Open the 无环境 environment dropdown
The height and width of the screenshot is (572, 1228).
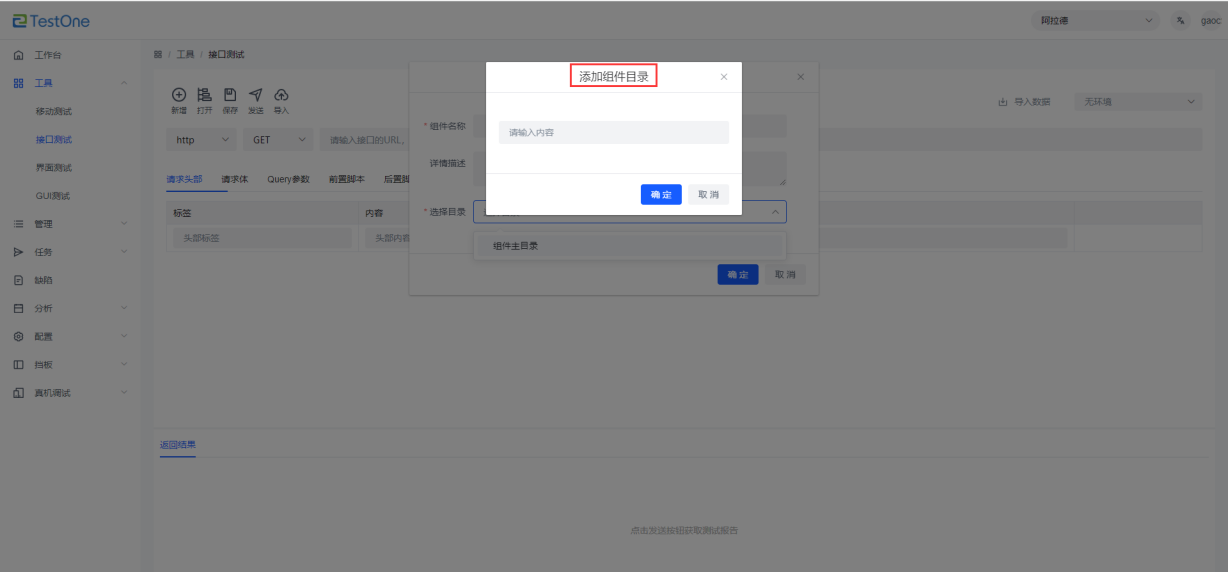tap(1137, 102)
